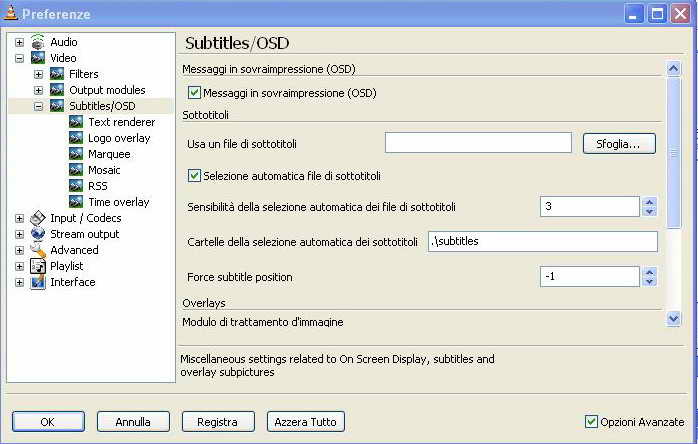
Task: Click the Playlist icon in tree
Action: (x=38, y=266)
